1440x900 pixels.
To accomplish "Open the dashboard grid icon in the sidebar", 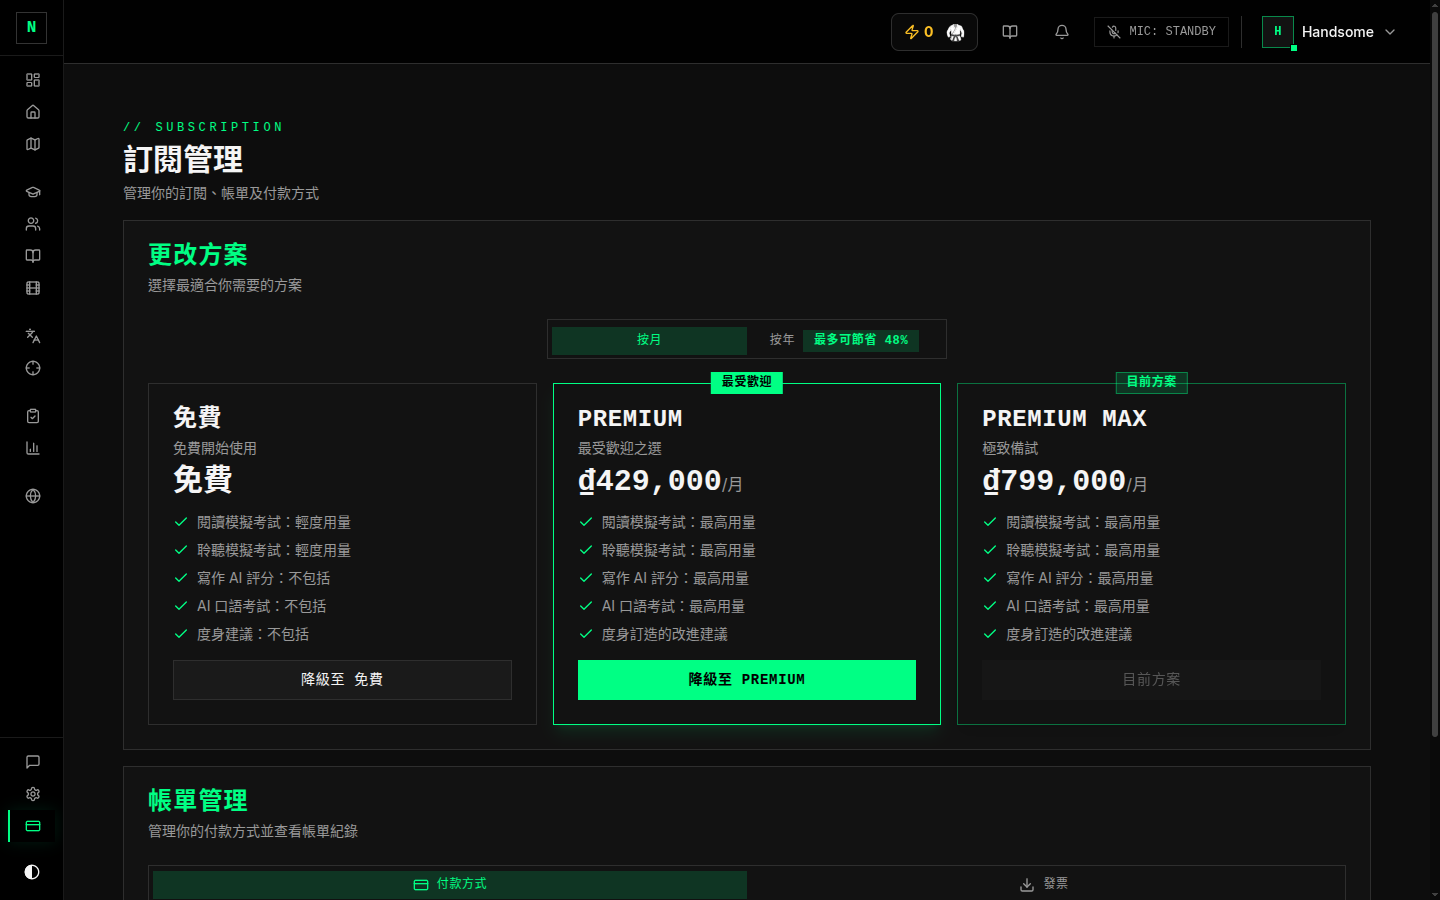I will click(33, 80).
